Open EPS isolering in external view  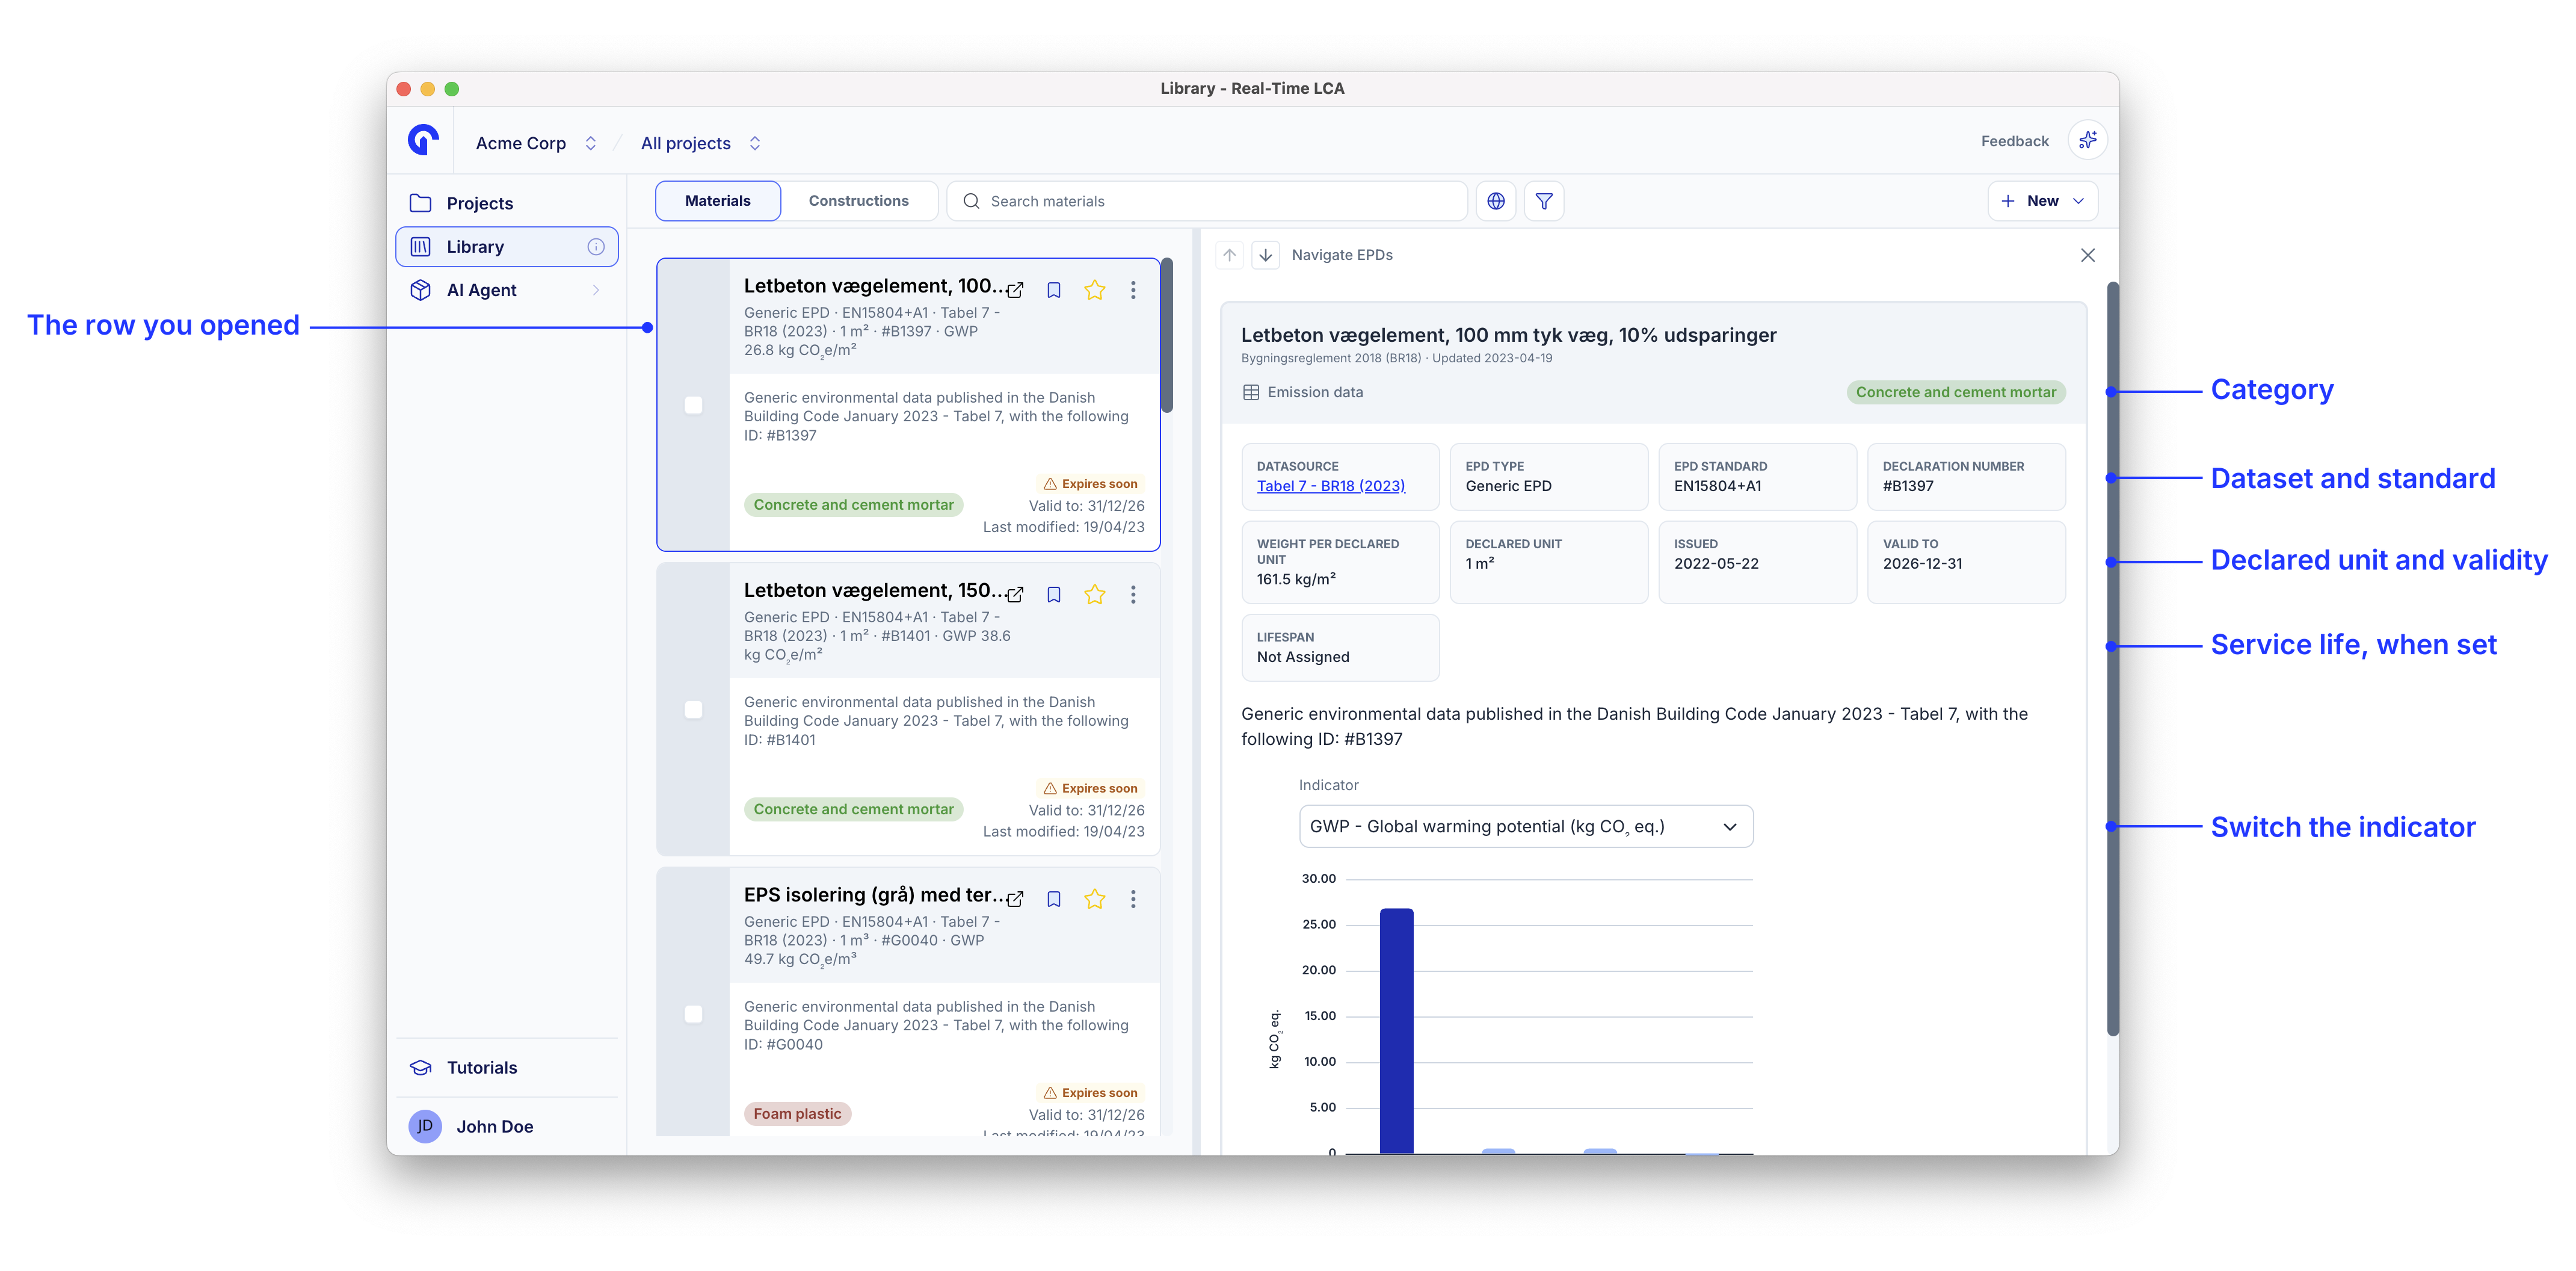click(1015, 899)
